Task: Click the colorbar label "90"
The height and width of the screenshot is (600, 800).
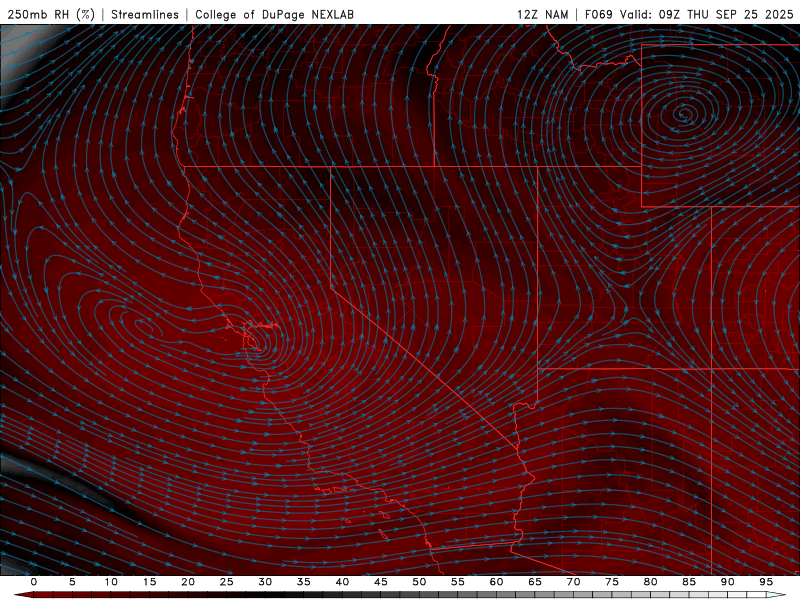Action: point(727,582)
